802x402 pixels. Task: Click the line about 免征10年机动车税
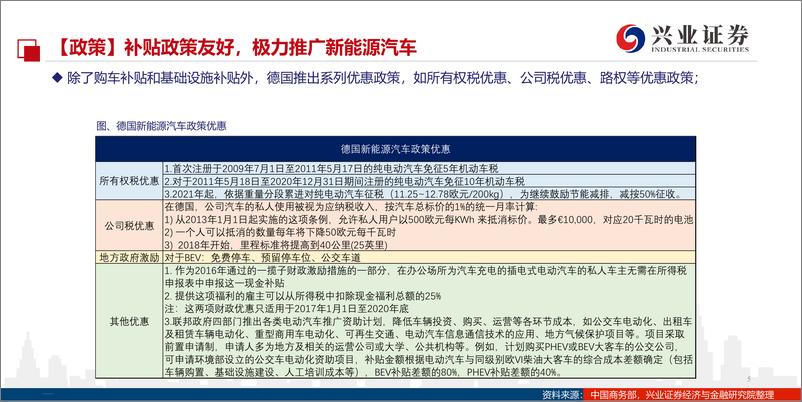[x=345, y=181]
